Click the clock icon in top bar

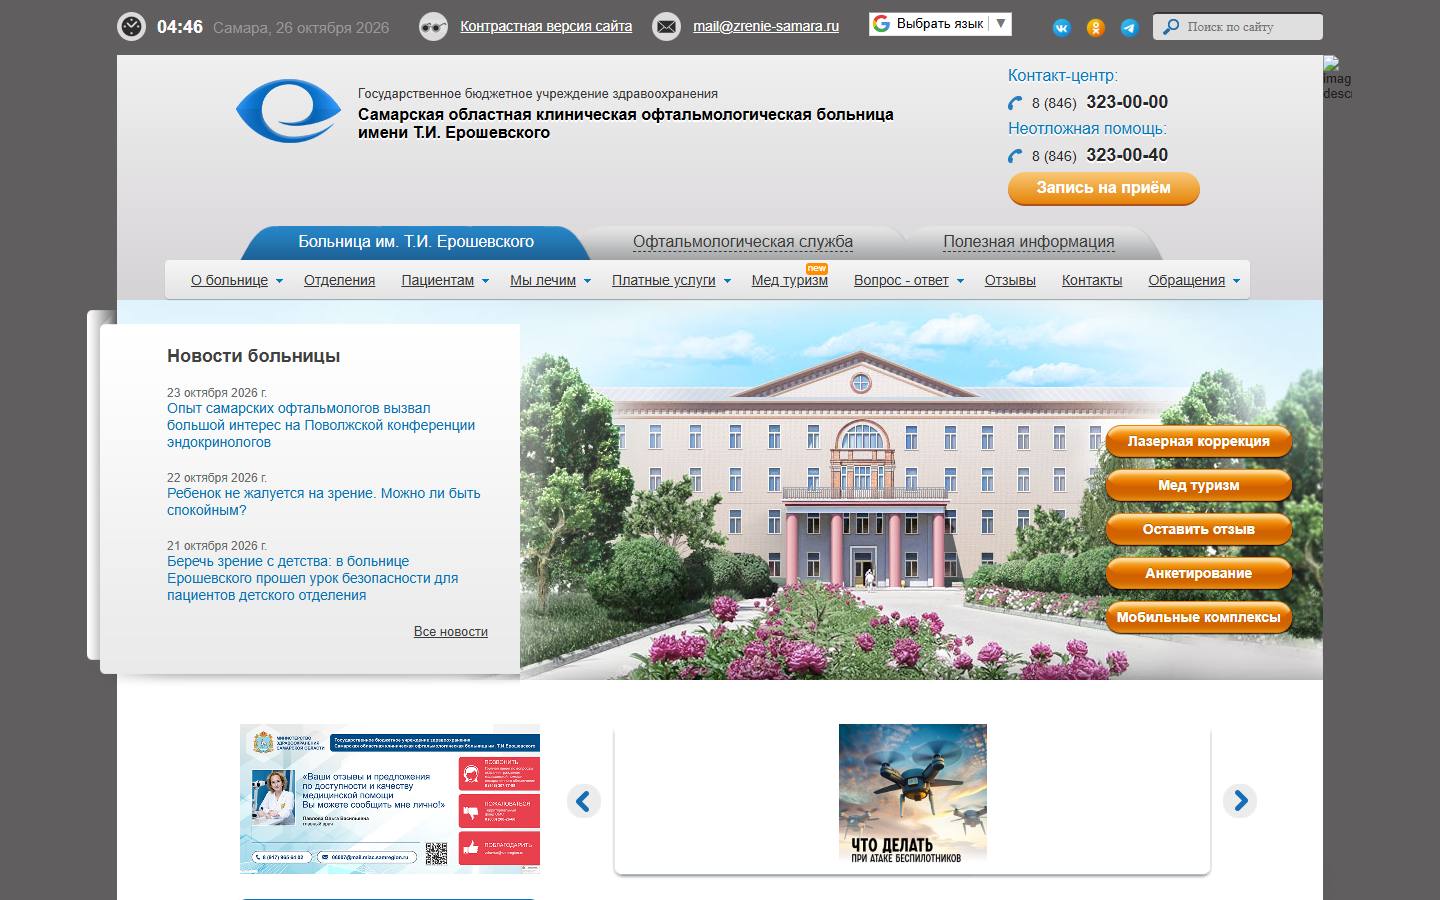pyautogui.click(x=131, y=27)
